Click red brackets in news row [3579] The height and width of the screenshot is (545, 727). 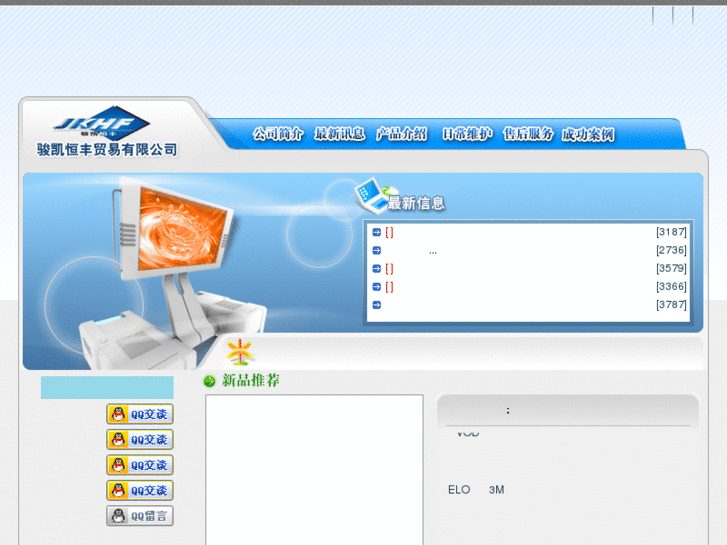click(389, 269)
